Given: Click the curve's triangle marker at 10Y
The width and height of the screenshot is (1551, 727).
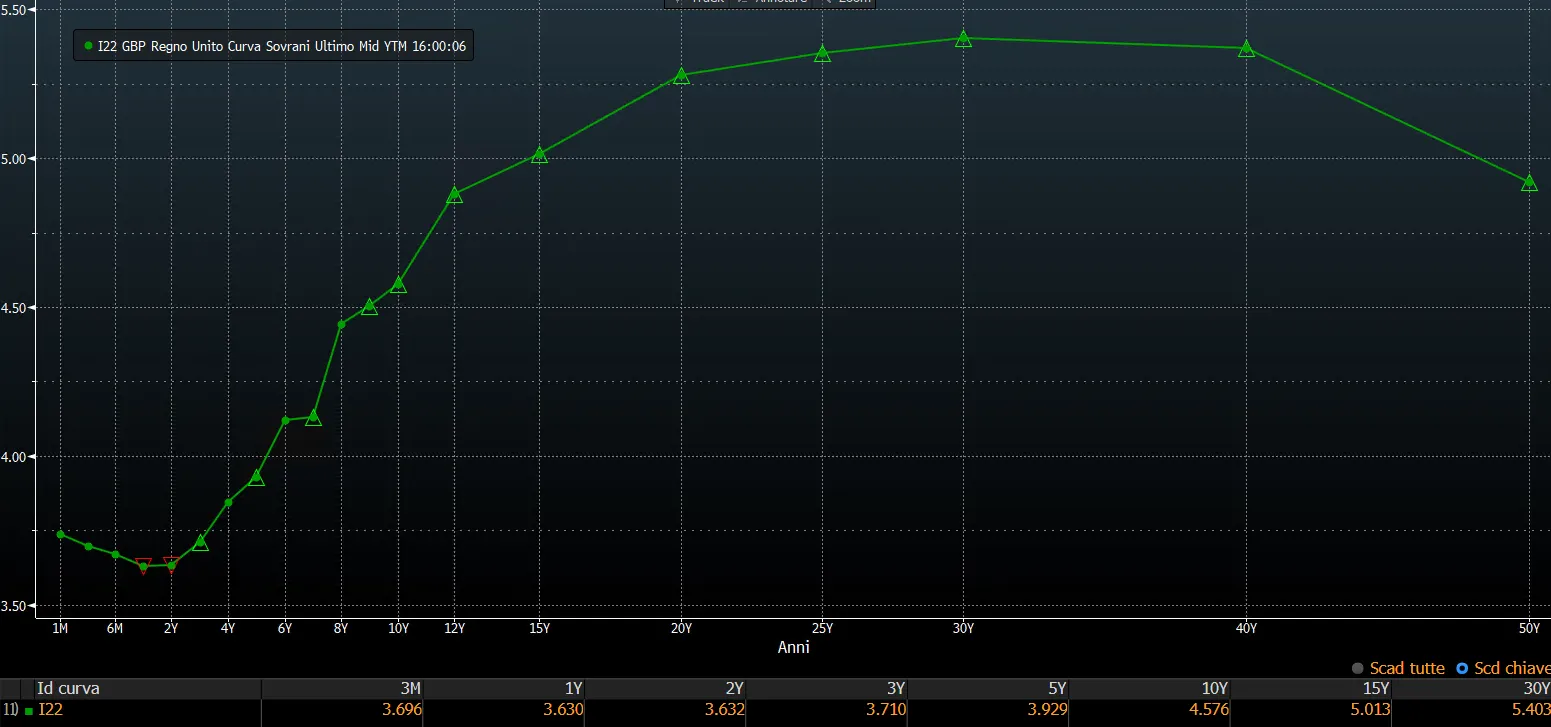Looking at the screenshot, I should 398,284.
